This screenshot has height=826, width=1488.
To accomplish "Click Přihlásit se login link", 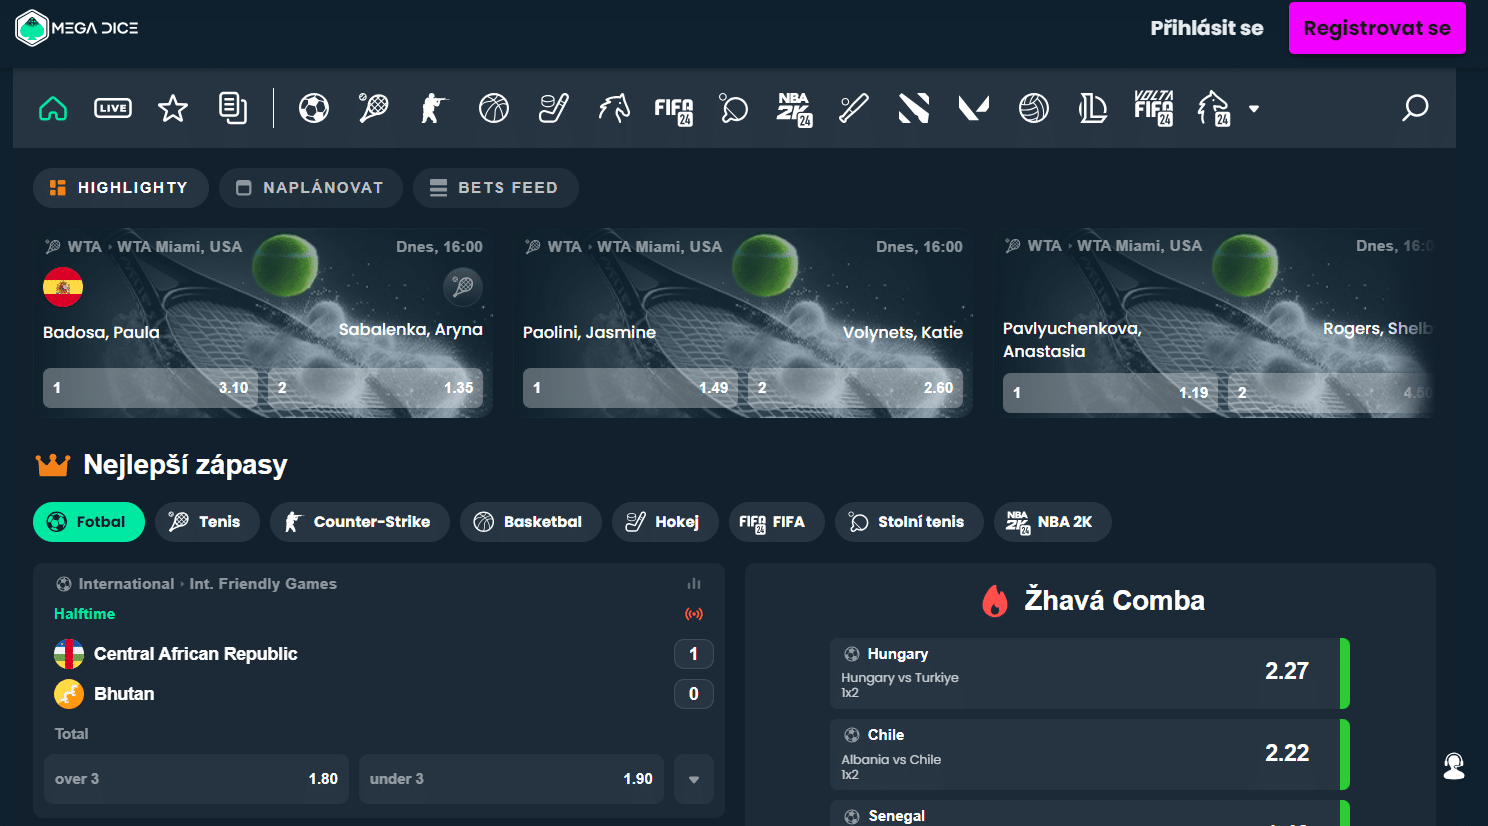I will point(1207,28).
